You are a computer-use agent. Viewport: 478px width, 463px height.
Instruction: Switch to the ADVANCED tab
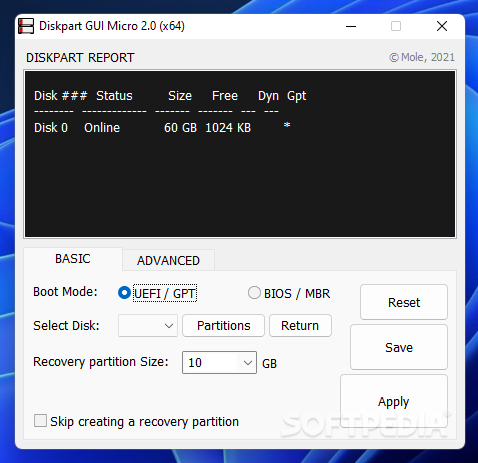tap(168, 260)
